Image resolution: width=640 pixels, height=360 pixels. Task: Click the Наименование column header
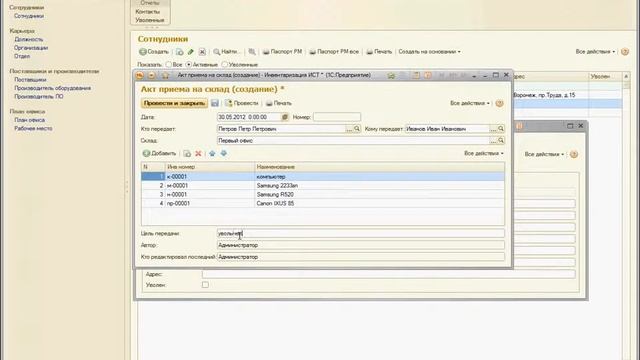pyautogui.click(x=380, y=167)
